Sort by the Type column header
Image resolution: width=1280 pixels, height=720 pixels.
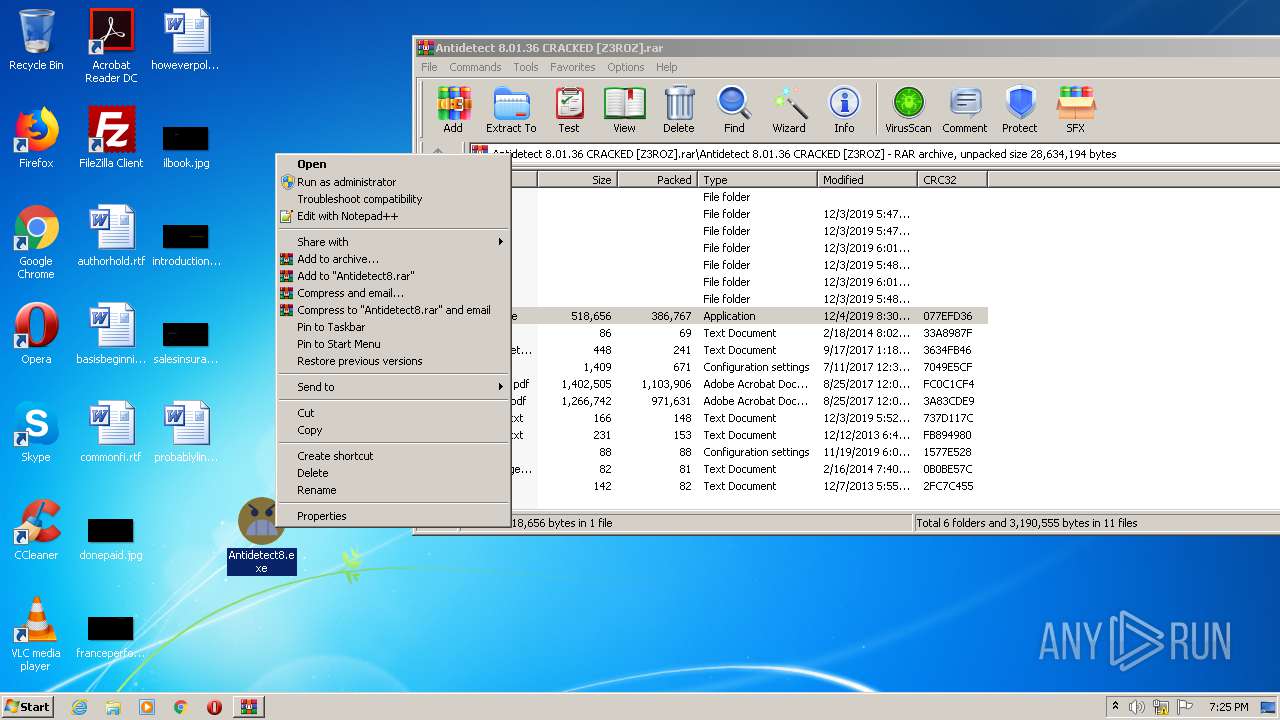[757, 180]
